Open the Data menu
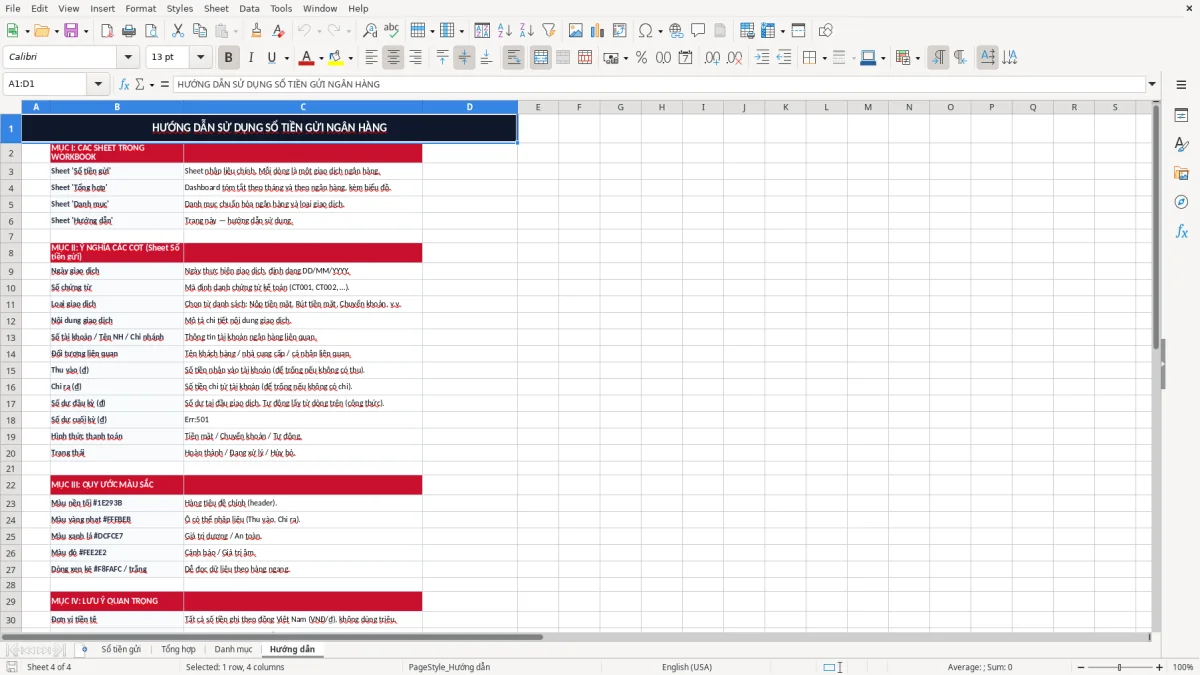This screenshot has height=675, width=1200. click(249, 8)
